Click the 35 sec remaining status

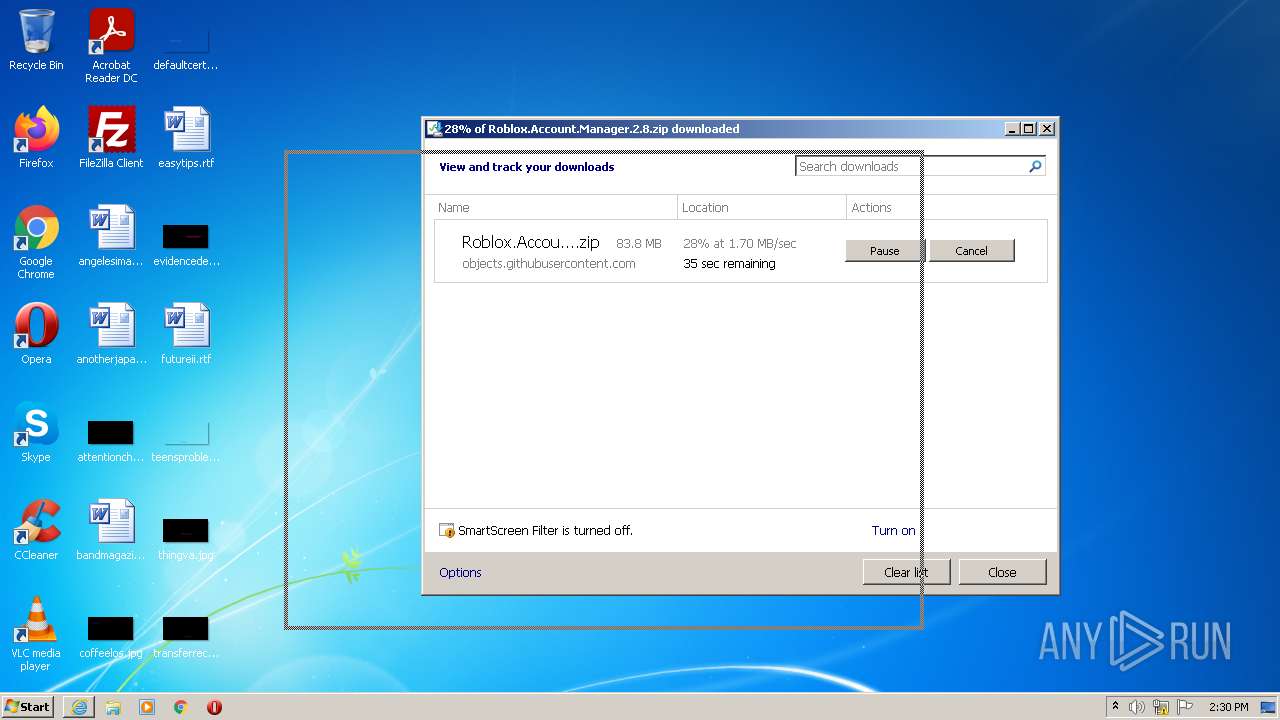729,264
